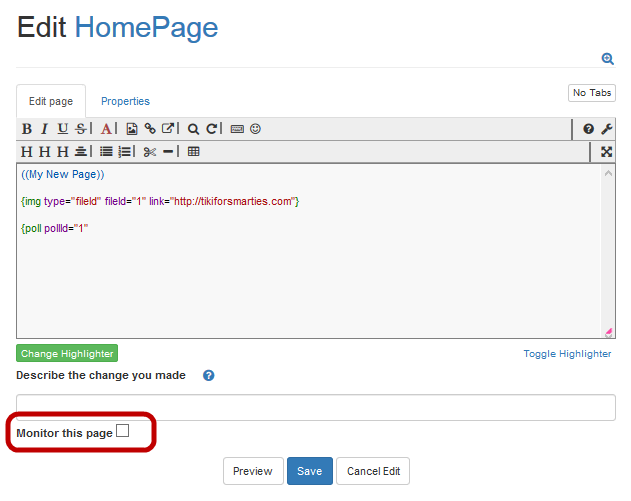Insert a table in the editor
Screen dimensions: 631x501
[x=194, y=152]
